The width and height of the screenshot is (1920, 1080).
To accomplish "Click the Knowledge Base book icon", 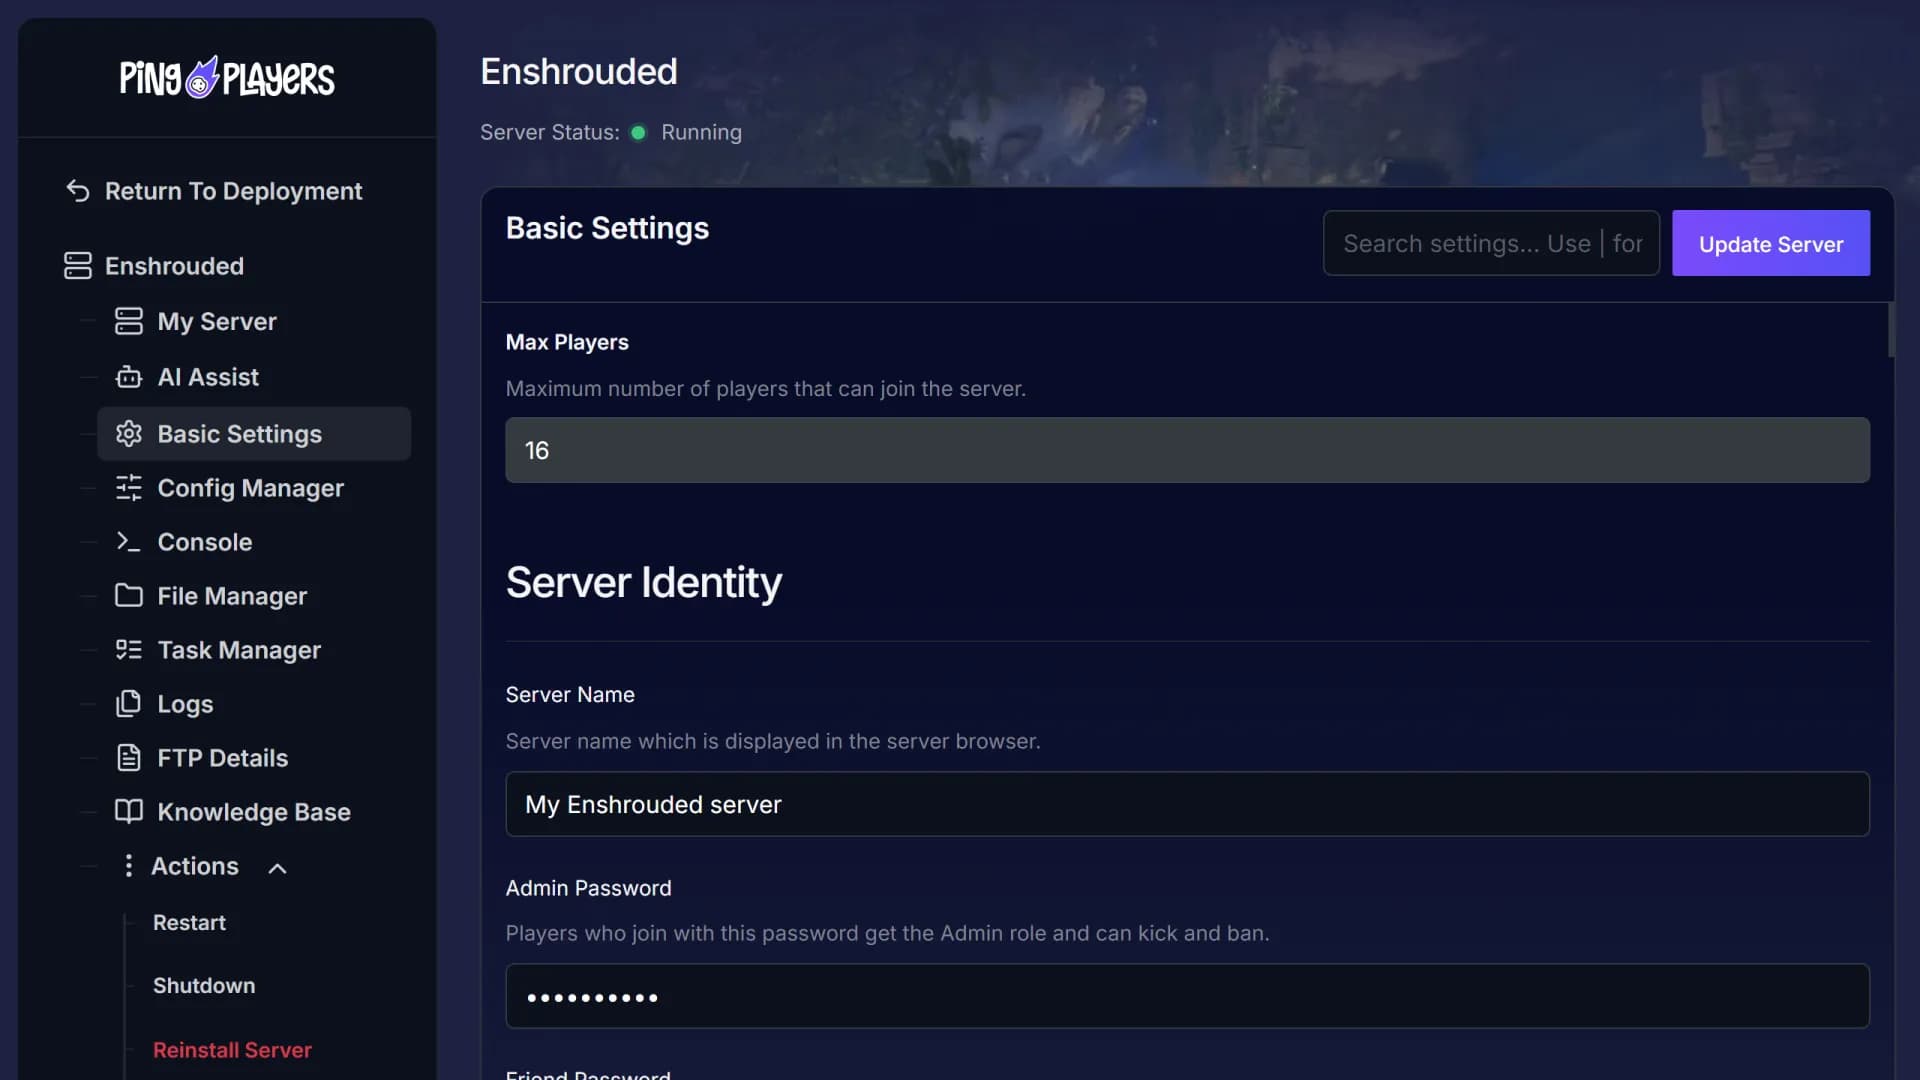I will coord(129,811).
